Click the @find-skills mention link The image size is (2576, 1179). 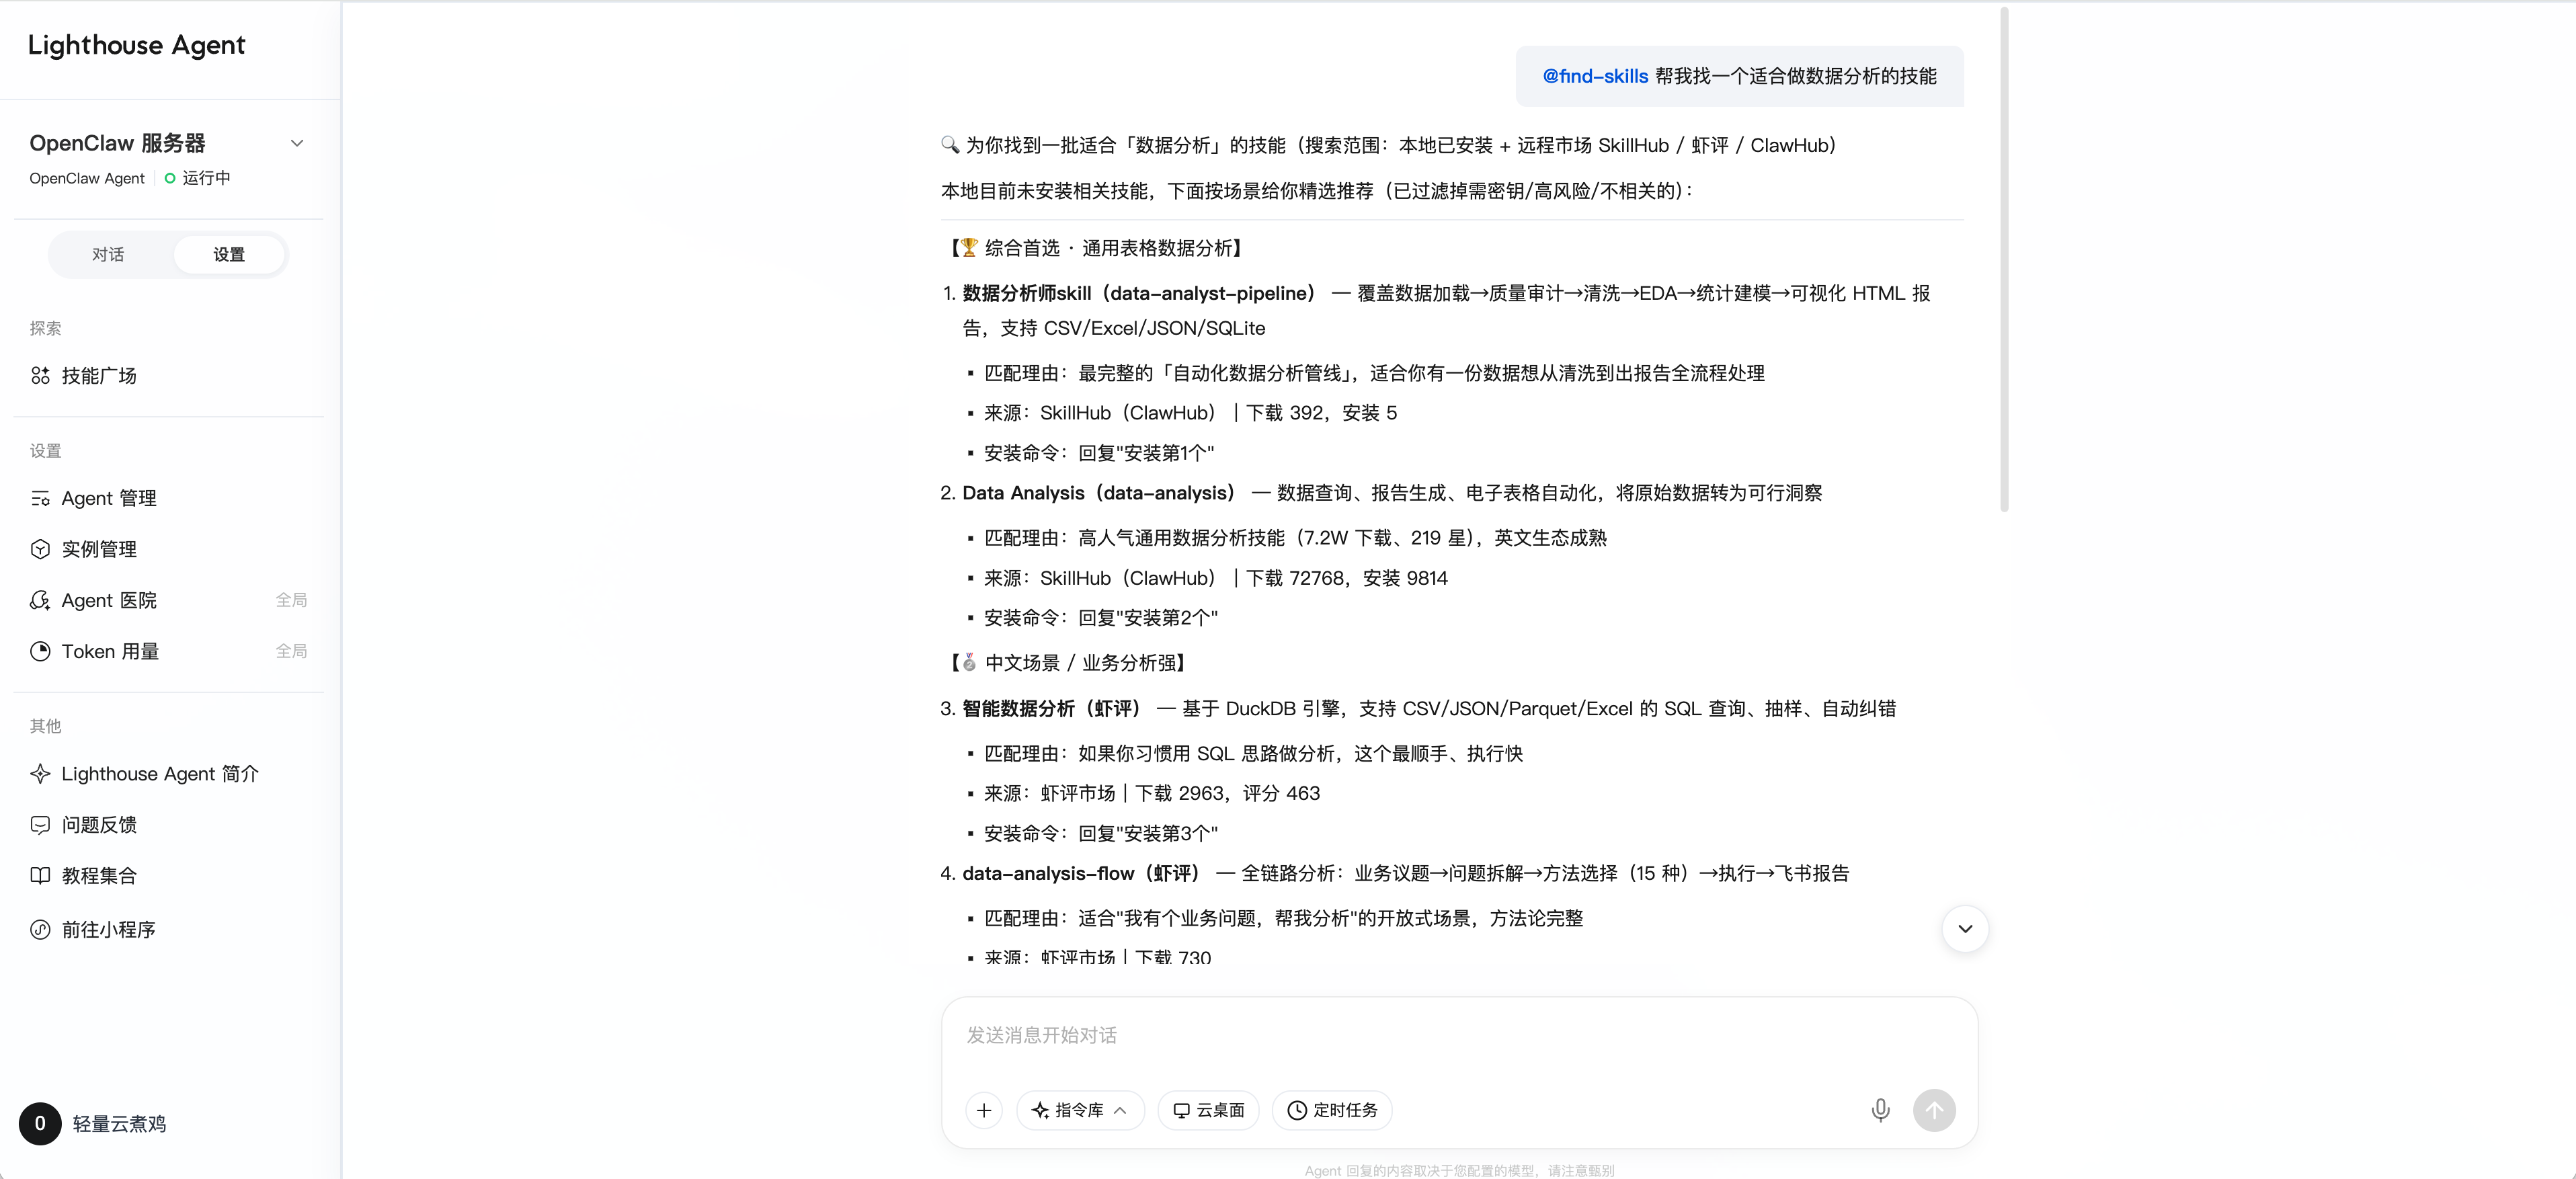(x=1595, y=76)
